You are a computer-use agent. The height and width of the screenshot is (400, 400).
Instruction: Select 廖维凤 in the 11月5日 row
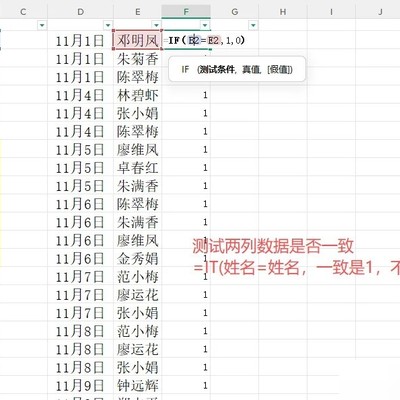pyautogui.click(x=137, y=149)
